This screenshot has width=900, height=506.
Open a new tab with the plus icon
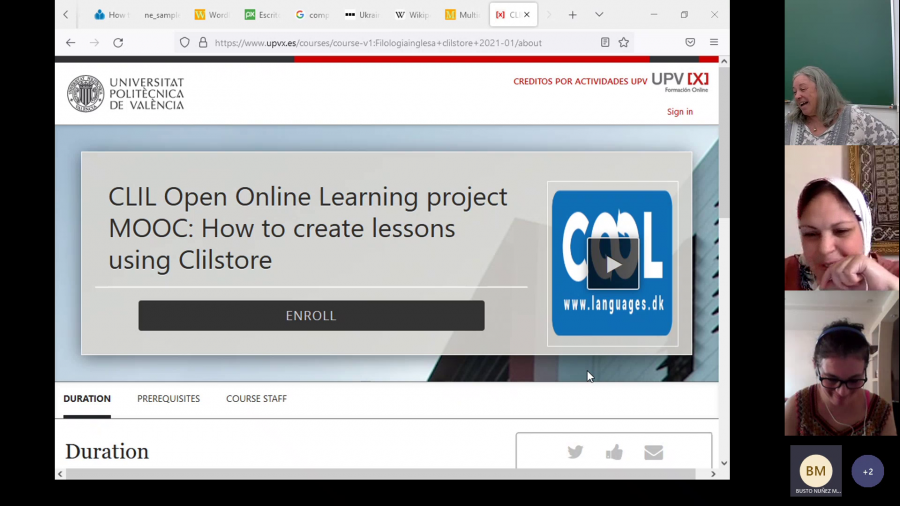tap(572, 15)
